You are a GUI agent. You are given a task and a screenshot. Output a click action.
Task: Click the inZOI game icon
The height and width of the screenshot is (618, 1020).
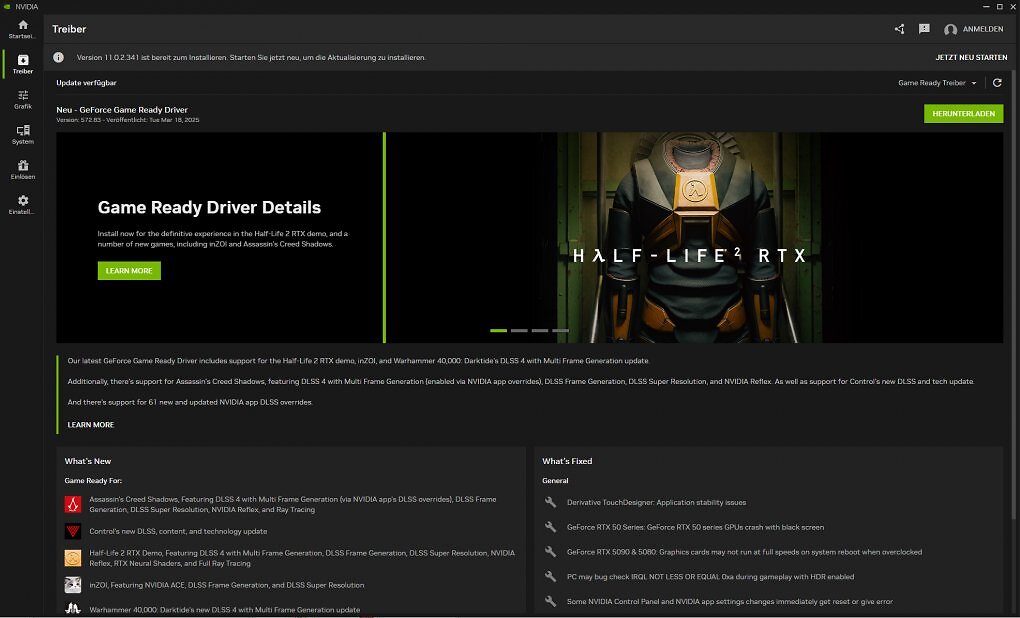click(73, 585)
